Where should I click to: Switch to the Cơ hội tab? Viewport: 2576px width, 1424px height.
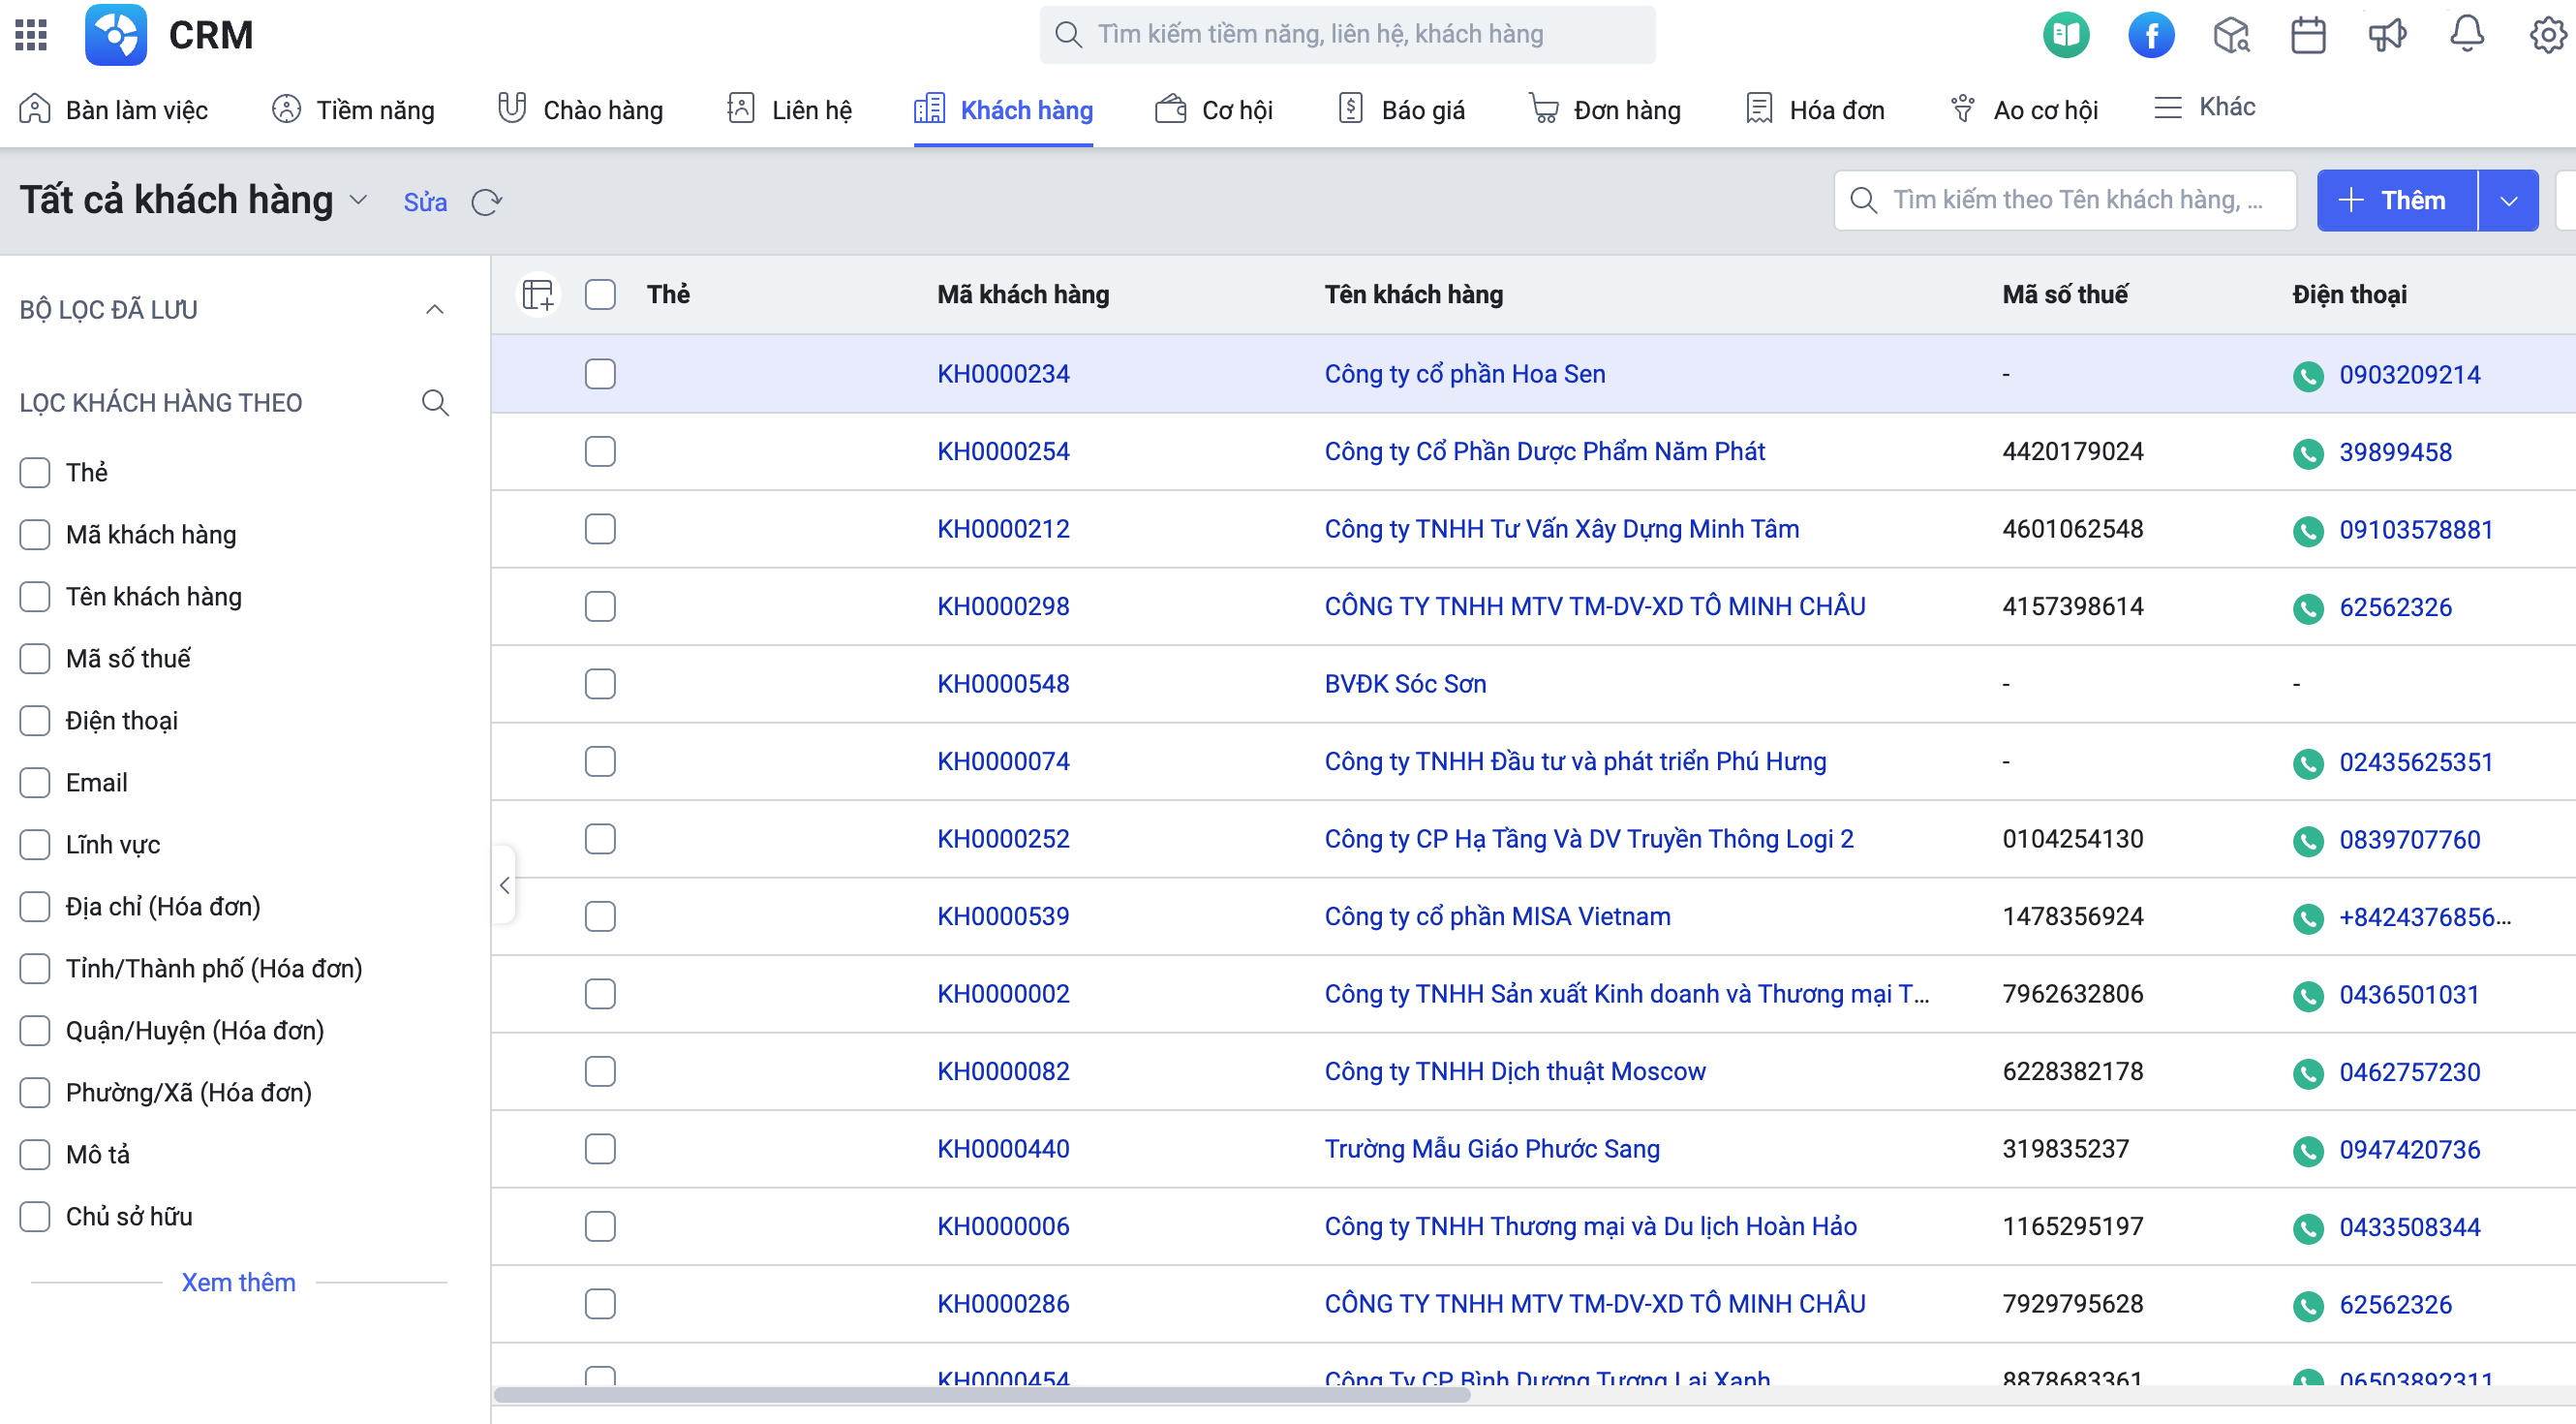coord(1213,109)
